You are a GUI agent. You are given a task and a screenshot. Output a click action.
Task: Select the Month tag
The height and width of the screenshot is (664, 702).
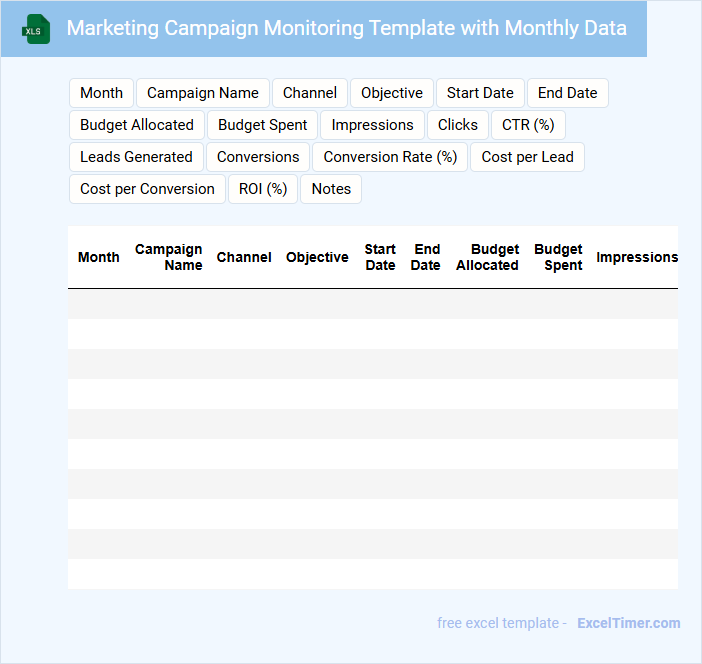pyautogui.click(x=101, y=93)
